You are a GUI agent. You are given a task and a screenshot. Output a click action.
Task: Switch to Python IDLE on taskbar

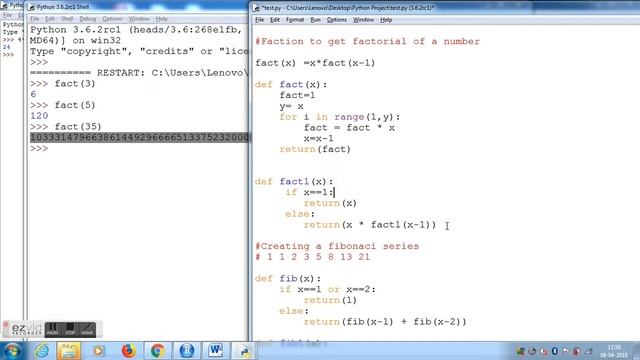[244, 351]
